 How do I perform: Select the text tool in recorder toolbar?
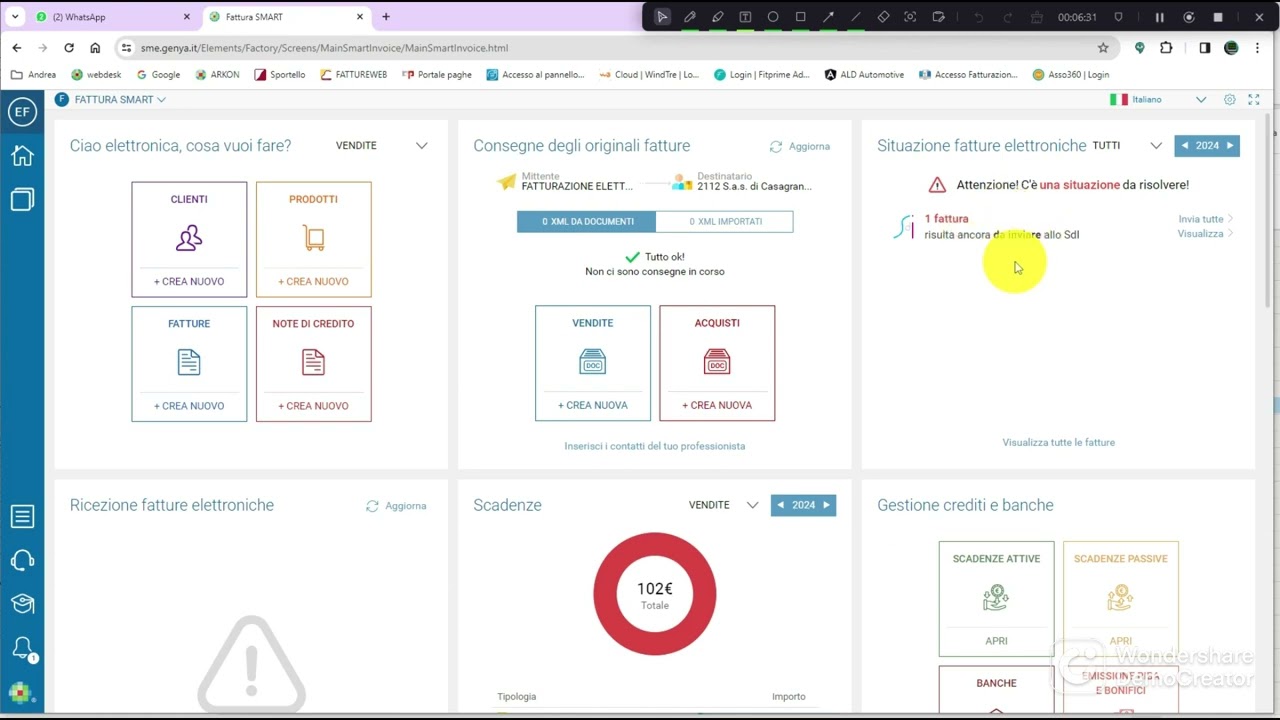coord(745,17)
